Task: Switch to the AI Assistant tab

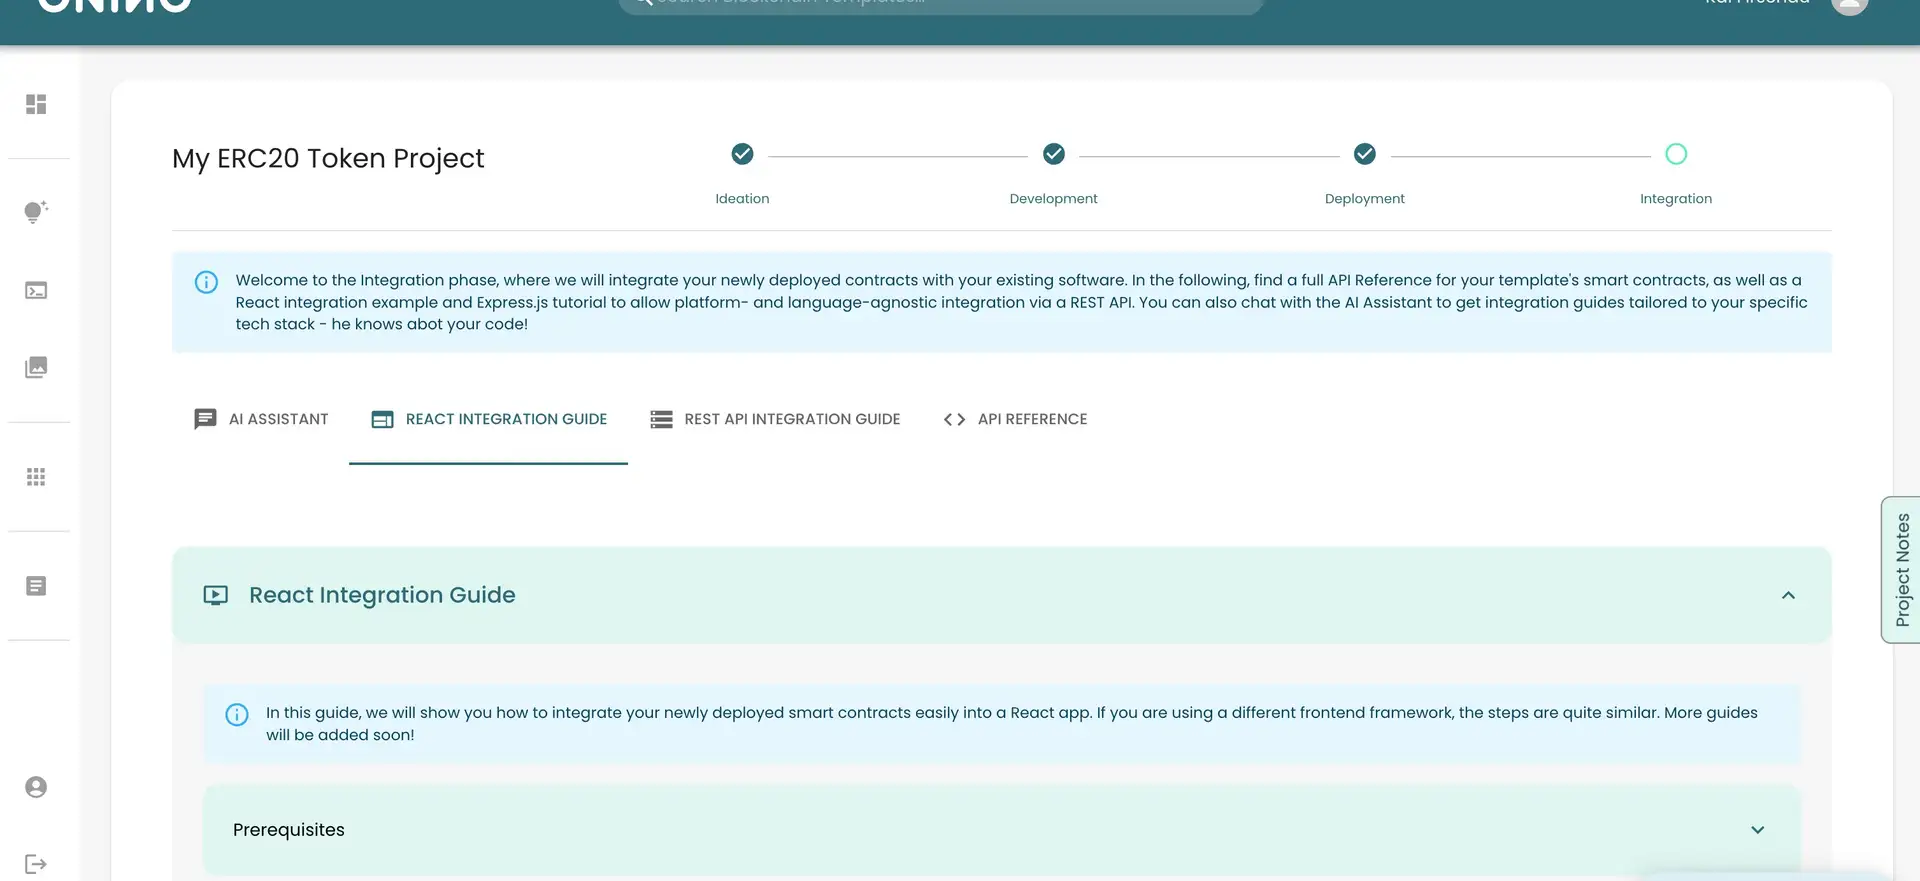Action: (x=261, y=420)
